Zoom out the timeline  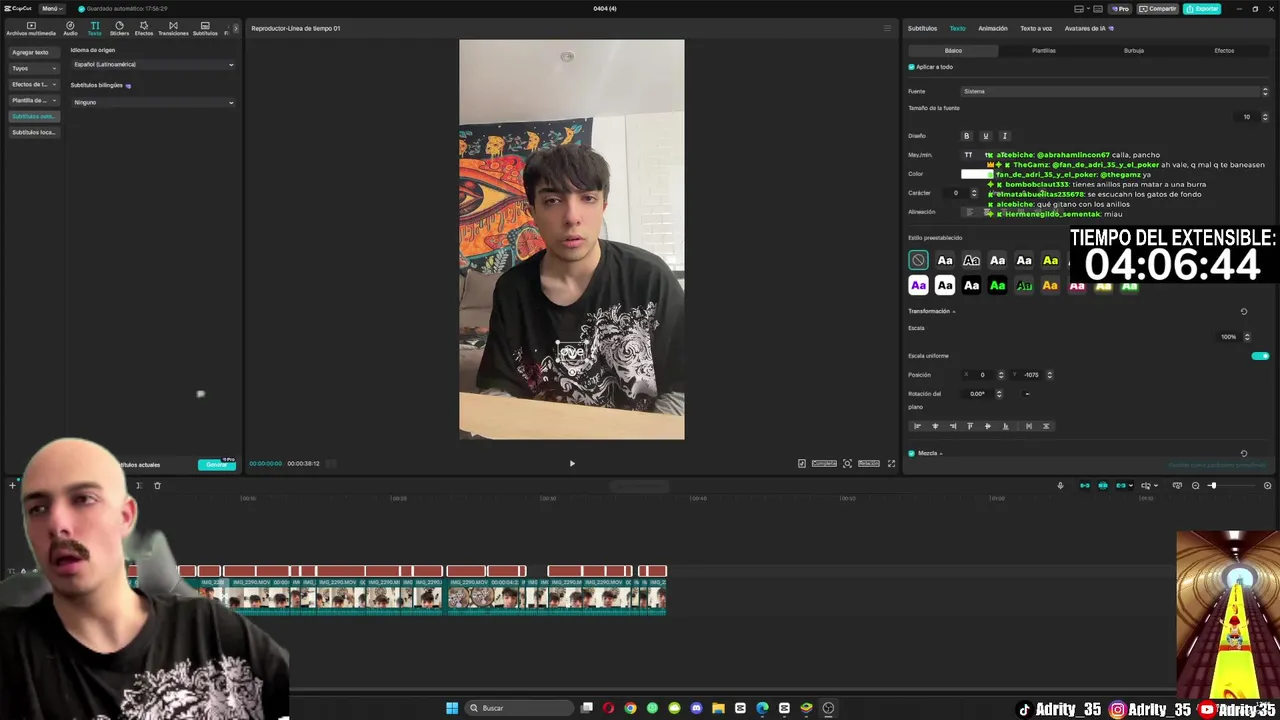click(x=1195, y=486)
